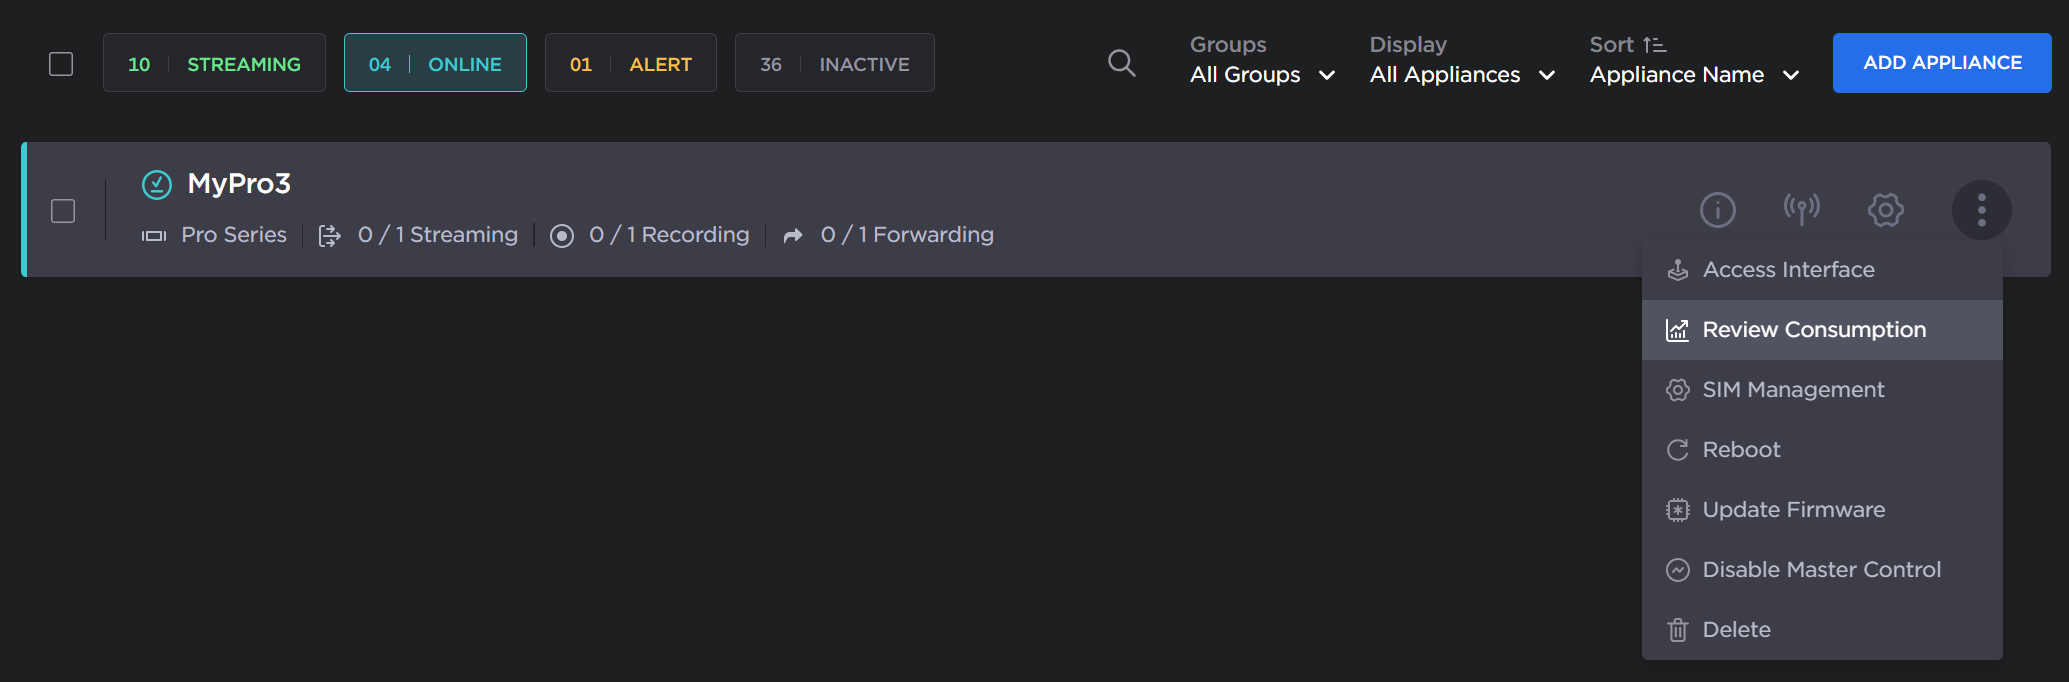
Task: Open the MyPro3 appliance name
Action: 239,184
